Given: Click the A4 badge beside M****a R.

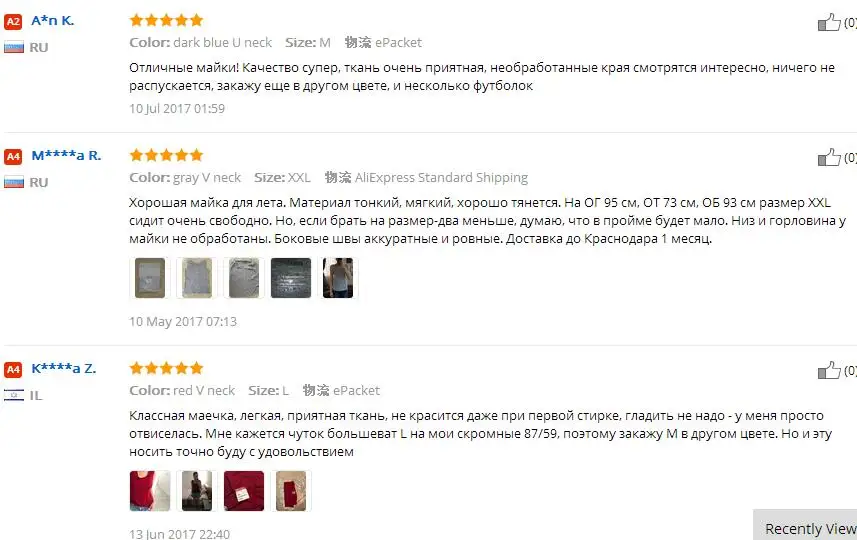Looking at the screenshot, I should pyautogui.click(x=13, y=157).
